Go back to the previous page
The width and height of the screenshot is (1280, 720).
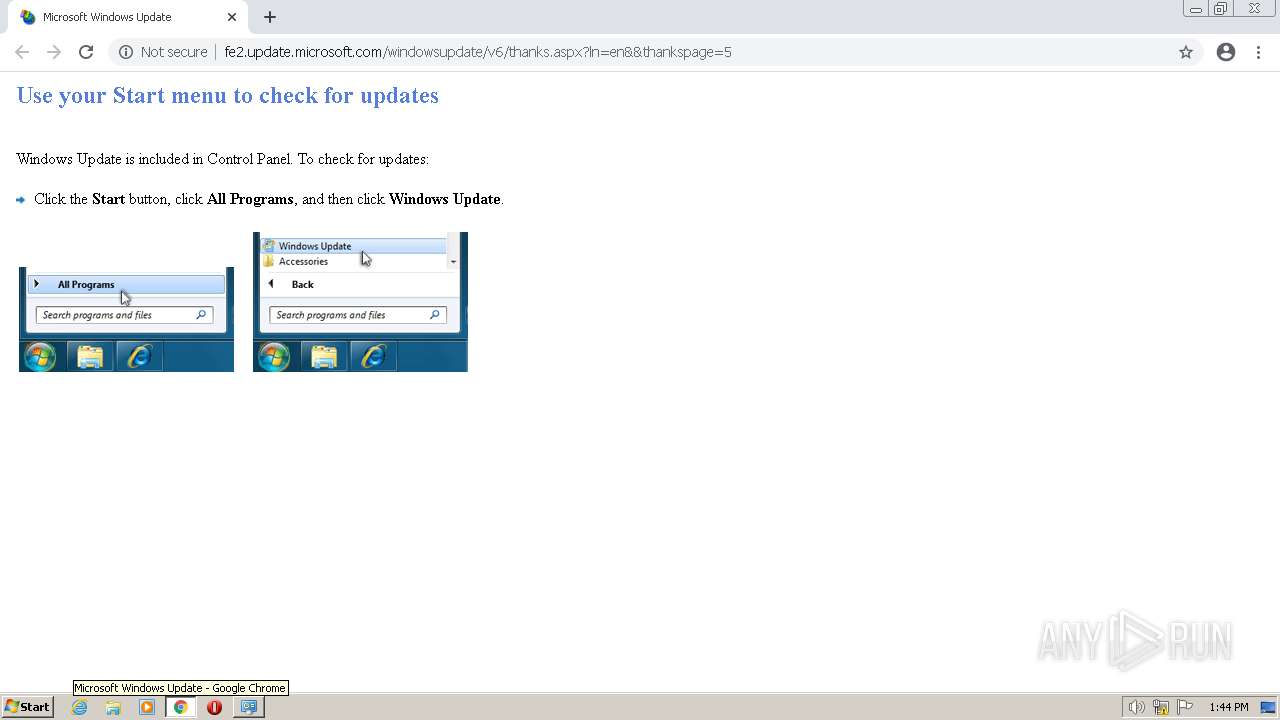[22, 52]
